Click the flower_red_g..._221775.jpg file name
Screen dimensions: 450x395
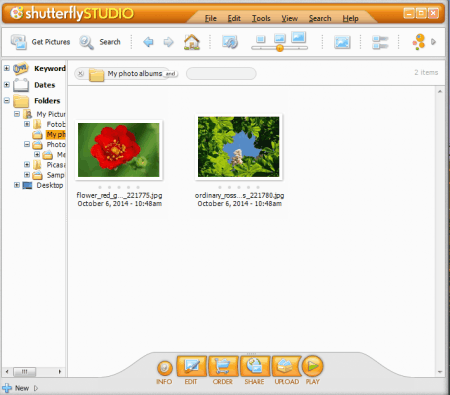pos(119,195)
